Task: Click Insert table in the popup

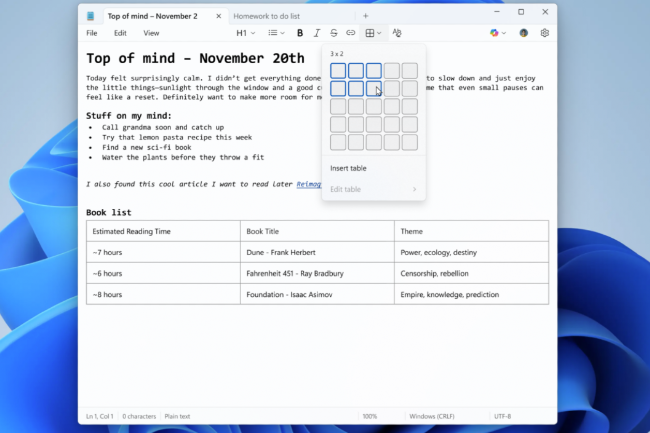Action: (x=348, y=168)
